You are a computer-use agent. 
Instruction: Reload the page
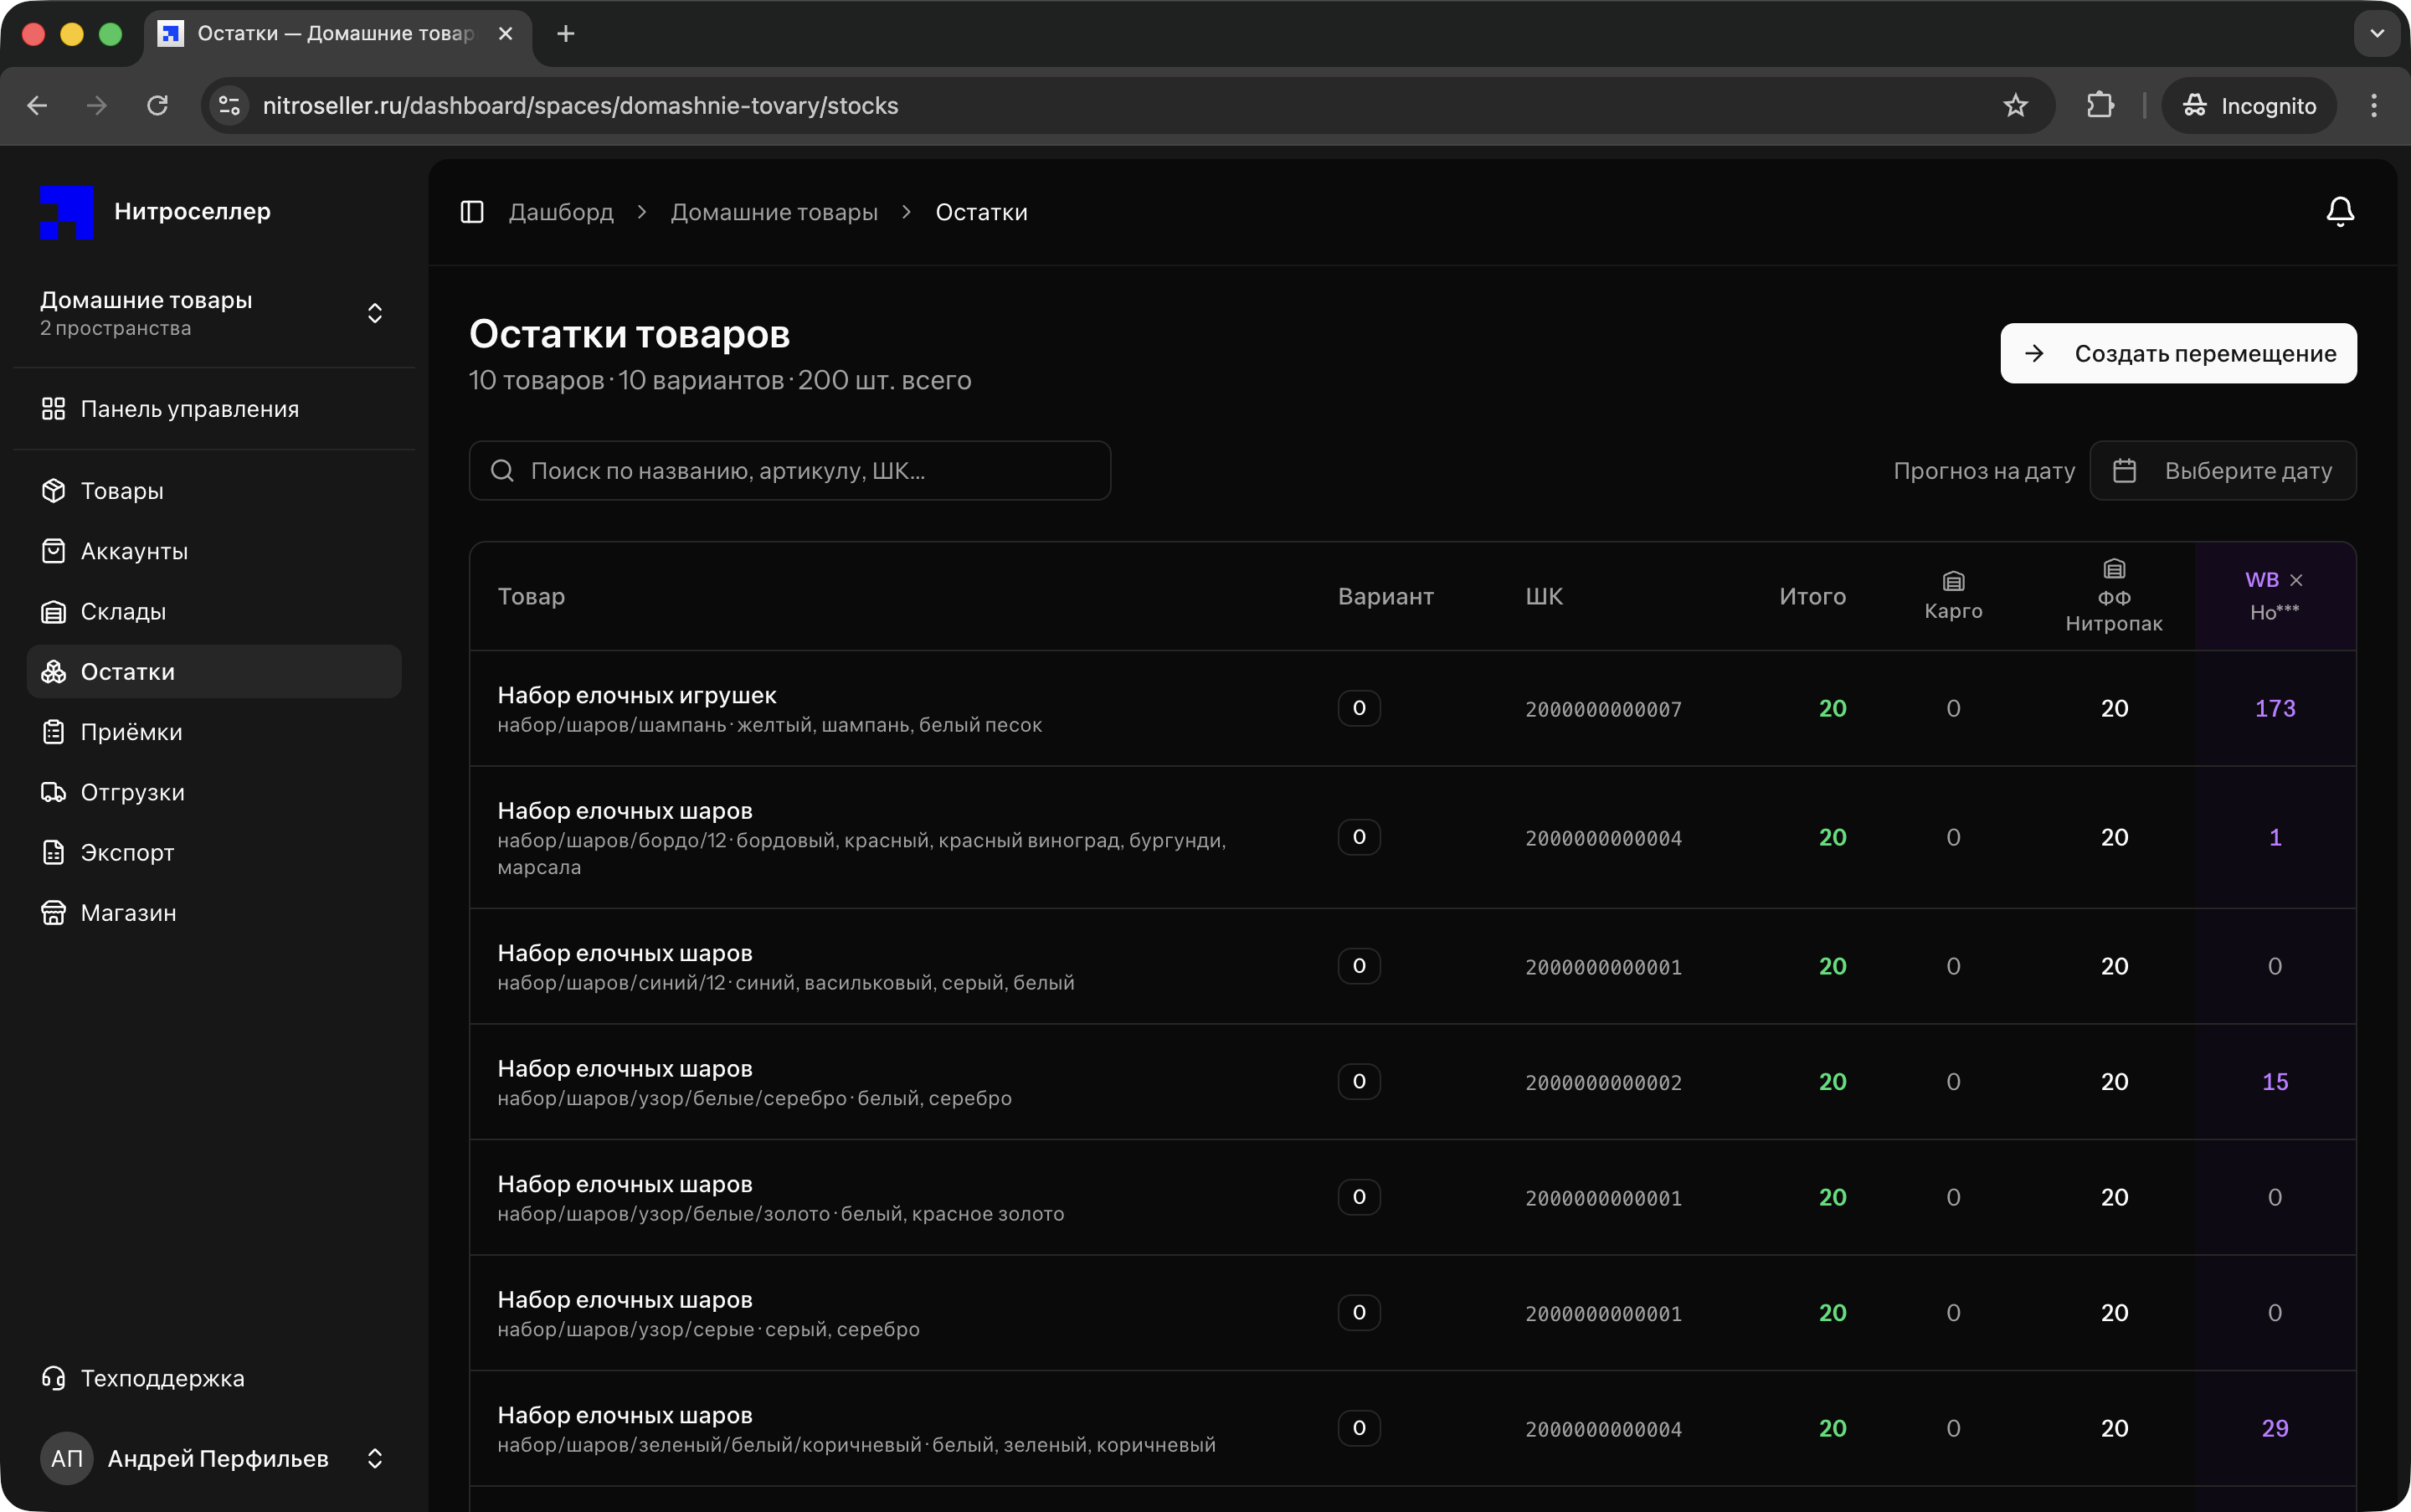pos(157,106)
